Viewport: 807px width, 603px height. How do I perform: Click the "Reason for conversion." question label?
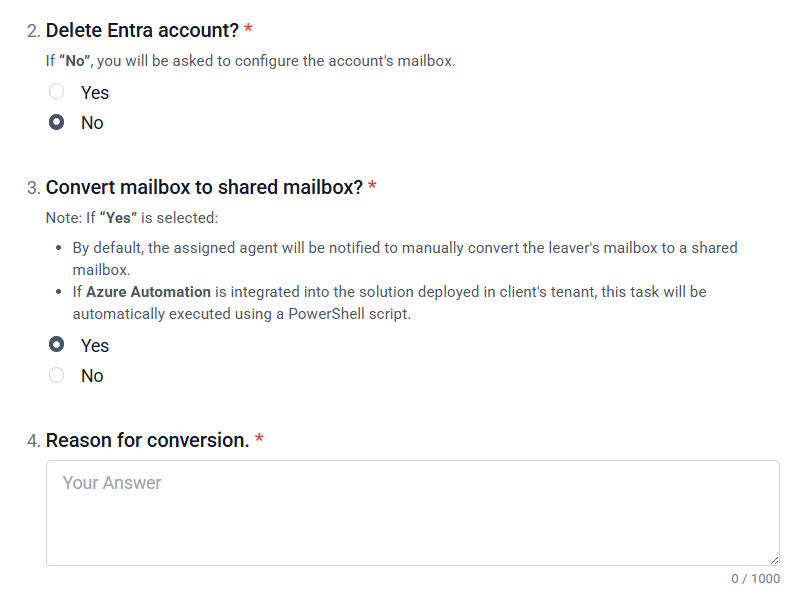coord(147,440)
